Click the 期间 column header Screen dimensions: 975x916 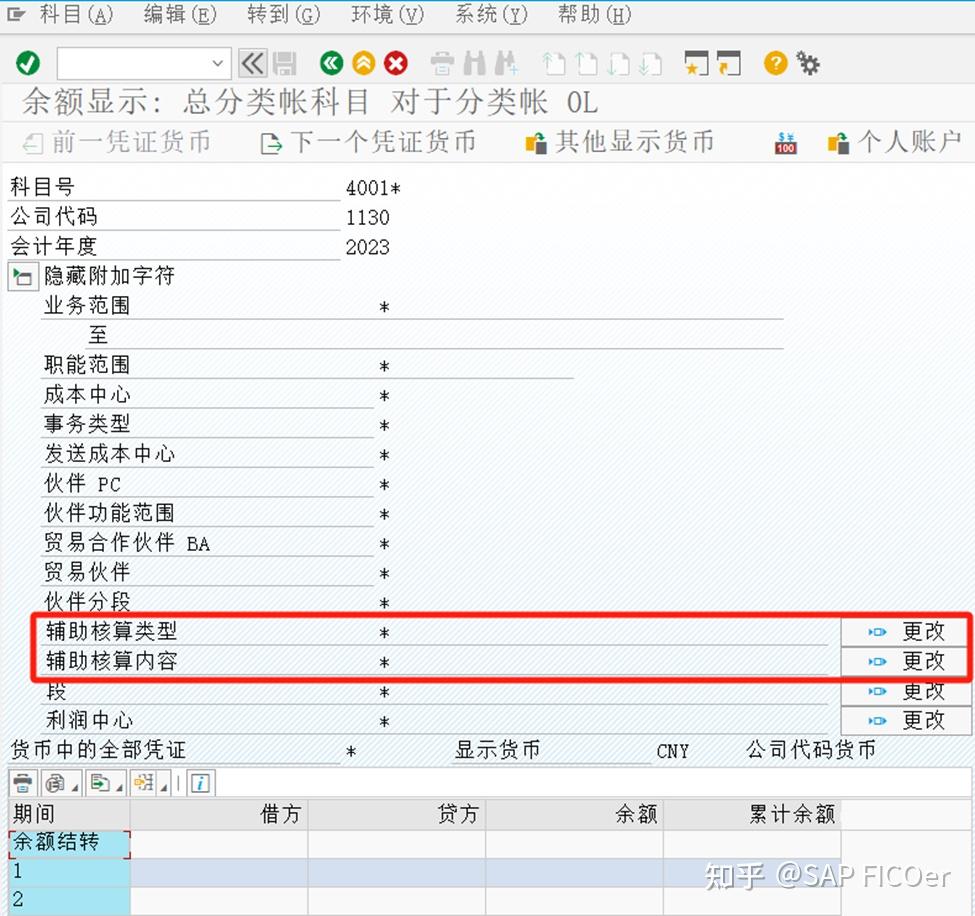tap(70, 814)
